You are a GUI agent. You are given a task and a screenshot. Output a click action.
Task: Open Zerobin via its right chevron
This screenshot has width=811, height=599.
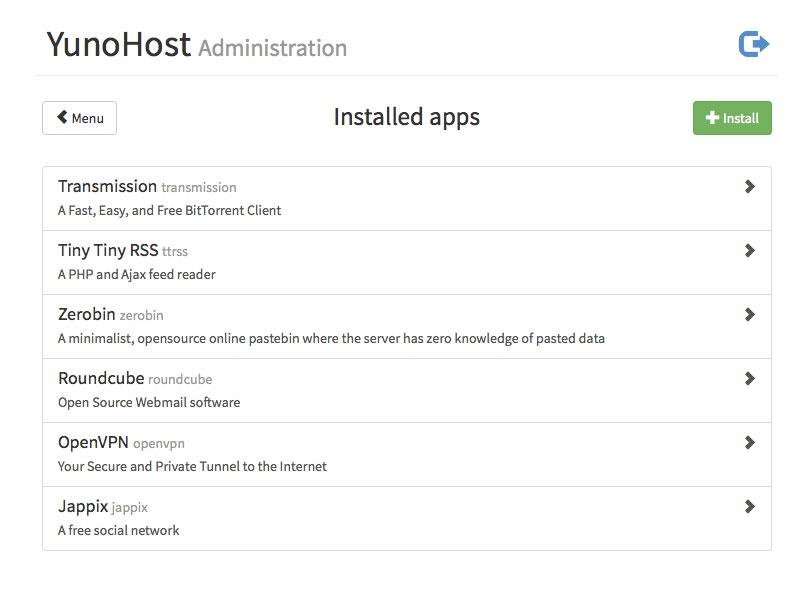(749, 315)
